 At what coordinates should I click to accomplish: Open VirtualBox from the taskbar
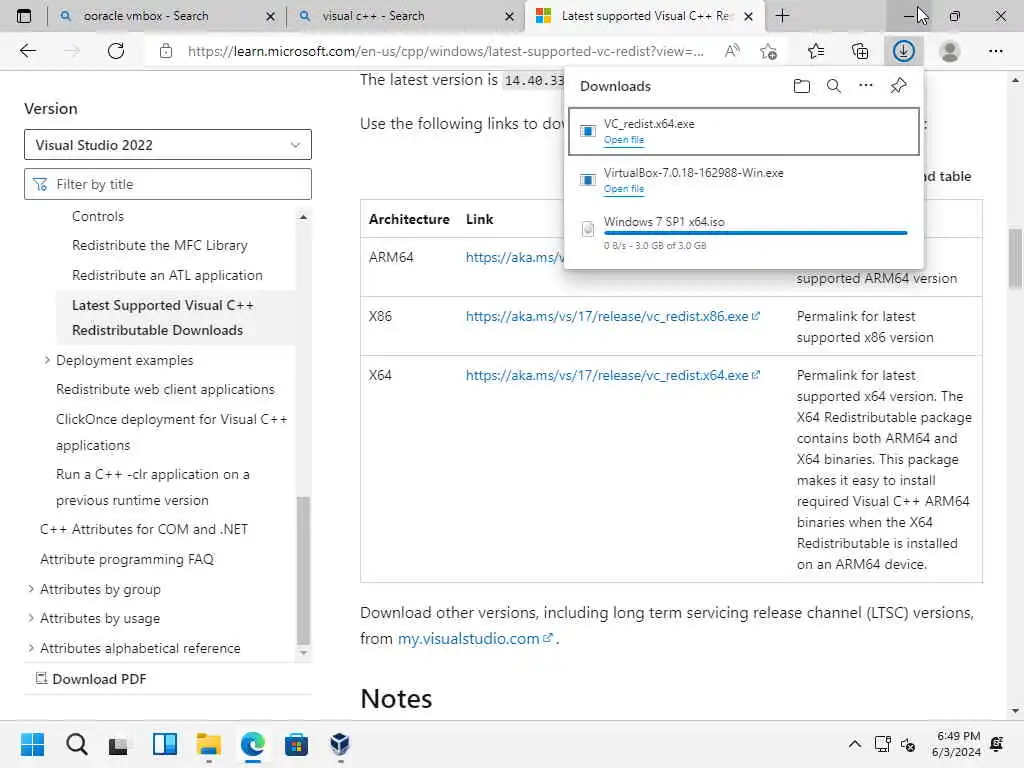[340, 744]
